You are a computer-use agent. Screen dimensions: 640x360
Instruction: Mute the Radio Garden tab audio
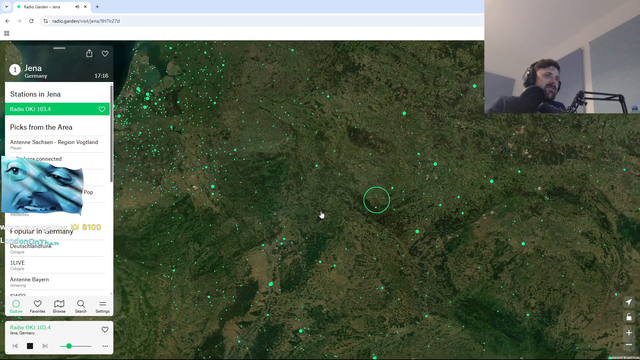click(77, 7)
